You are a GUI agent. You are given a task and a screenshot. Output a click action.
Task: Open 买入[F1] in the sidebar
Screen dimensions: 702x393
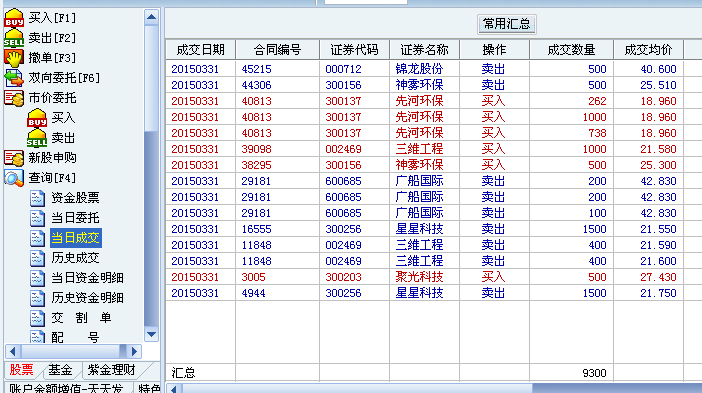[52, 18]
